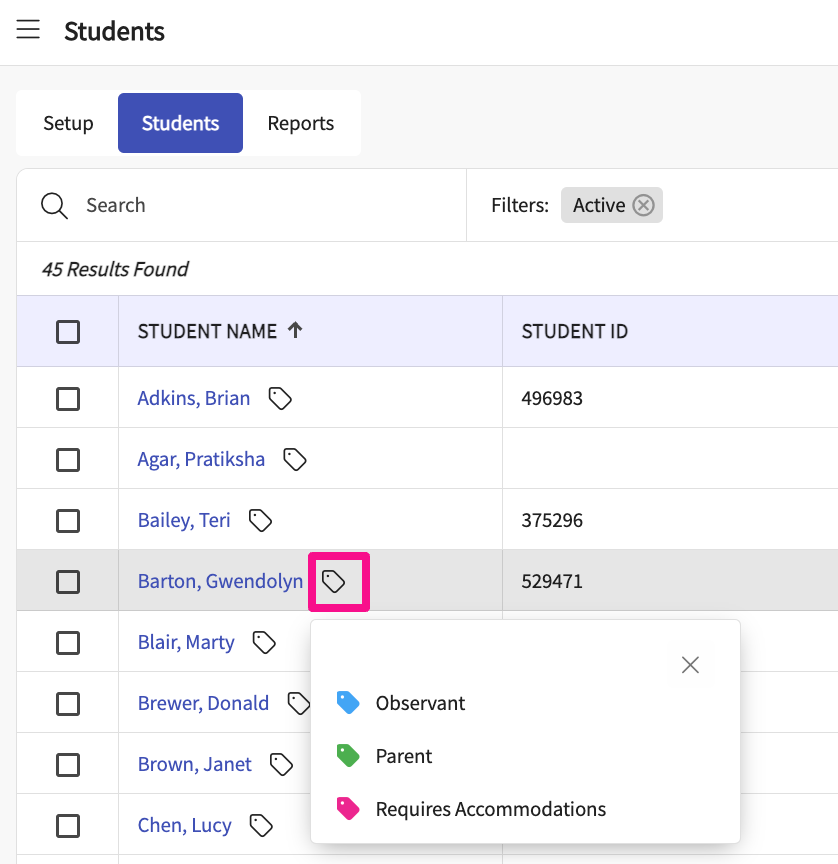Open the hamburger navigation menu
838x864 pixels.
[28, 30]
